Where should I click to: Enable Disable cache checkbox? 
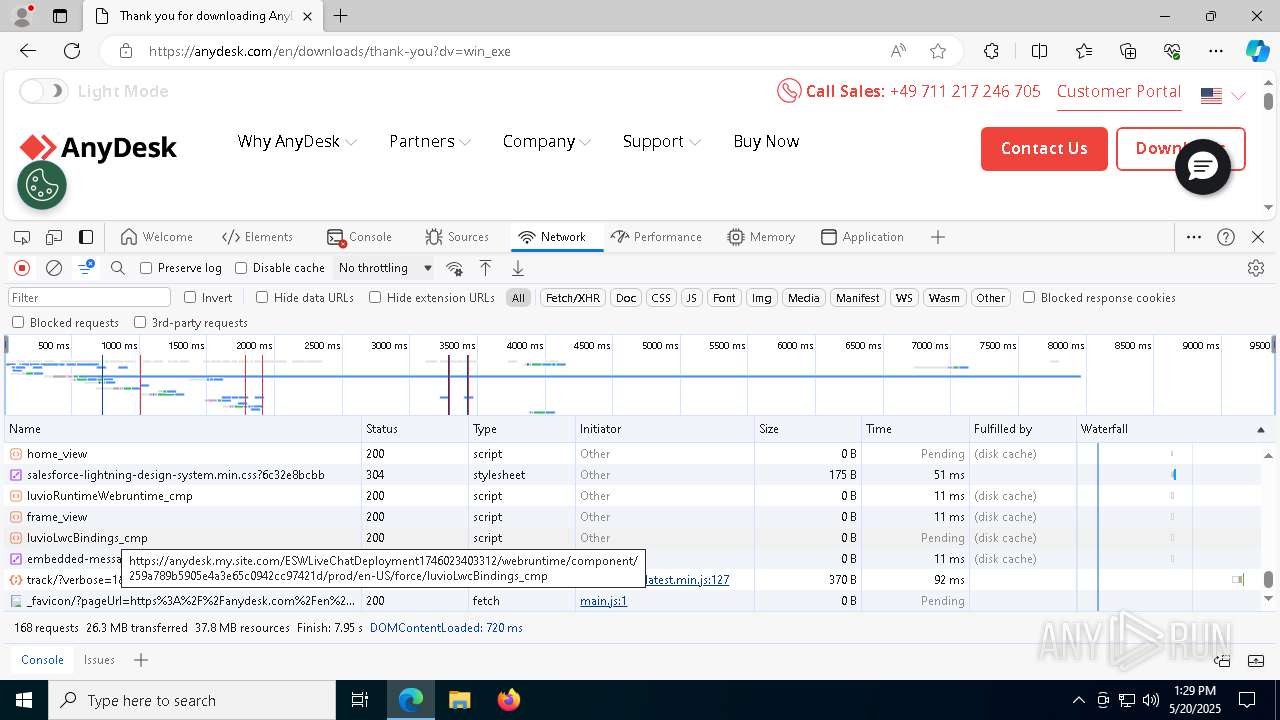click(241, 268)
